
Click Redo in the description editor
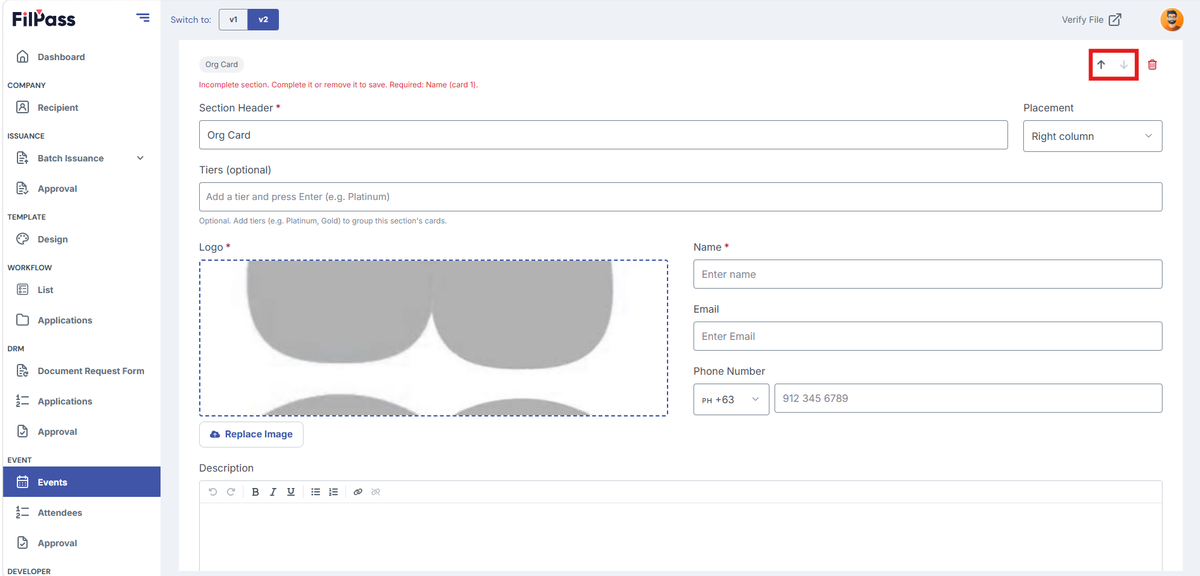[231, 492]
